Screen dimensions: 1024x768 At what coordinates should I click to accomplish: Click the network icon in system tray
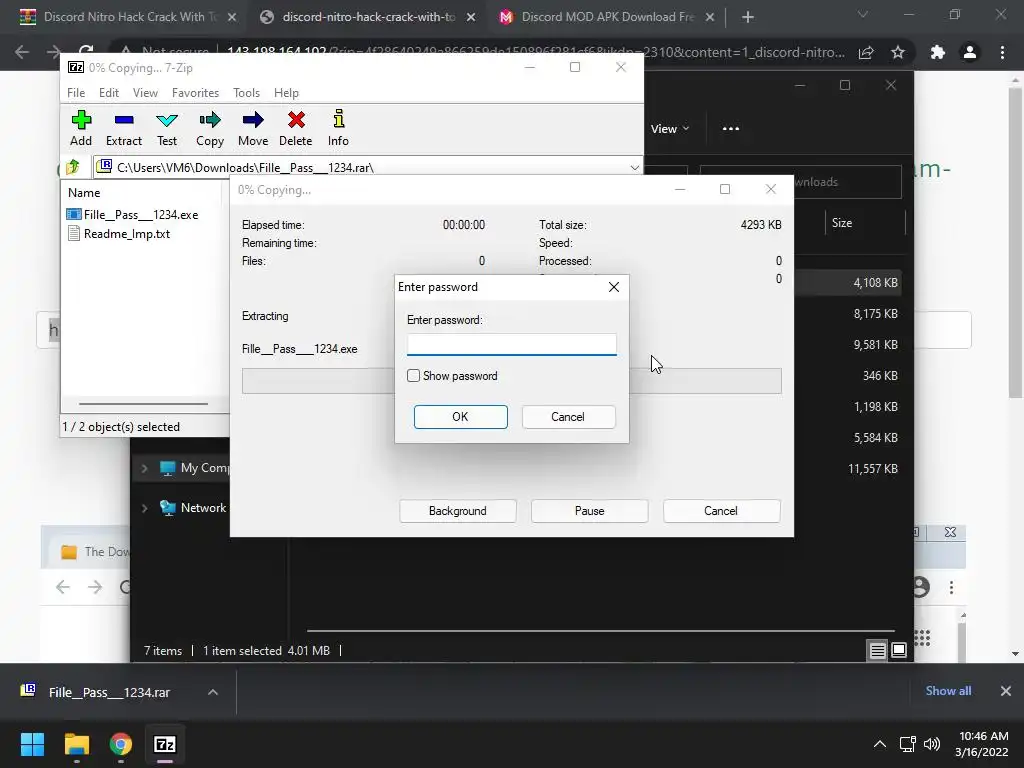click(x=907, y=744)
